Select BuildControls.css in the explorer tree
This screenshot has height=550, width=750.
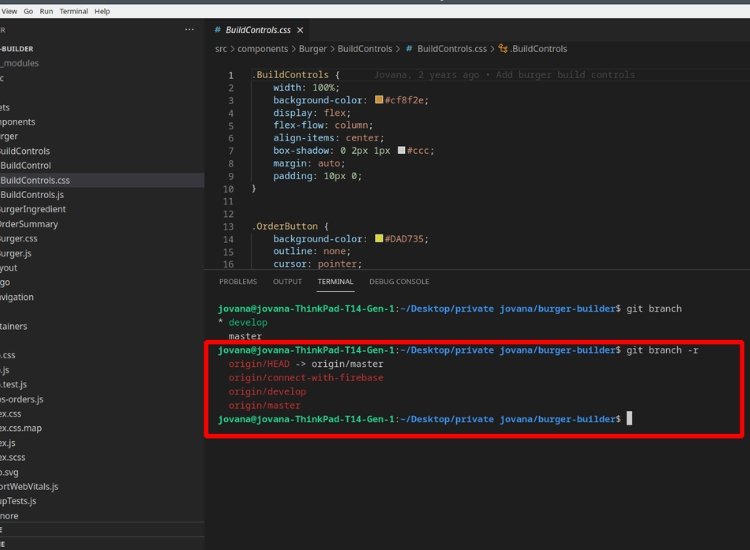[x=101, y=180]
